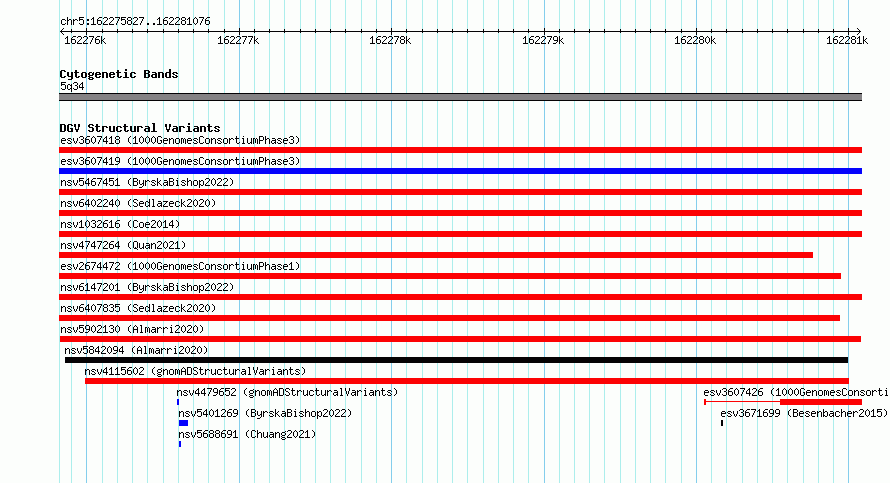Click the 5q34 band label

72,86
